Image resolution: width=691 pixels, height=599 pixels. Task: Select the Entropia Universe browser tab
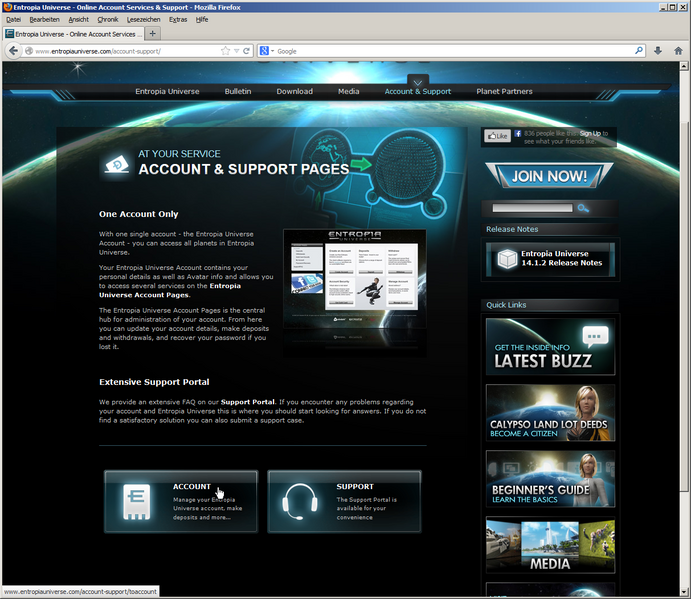(x=73, y=34)
